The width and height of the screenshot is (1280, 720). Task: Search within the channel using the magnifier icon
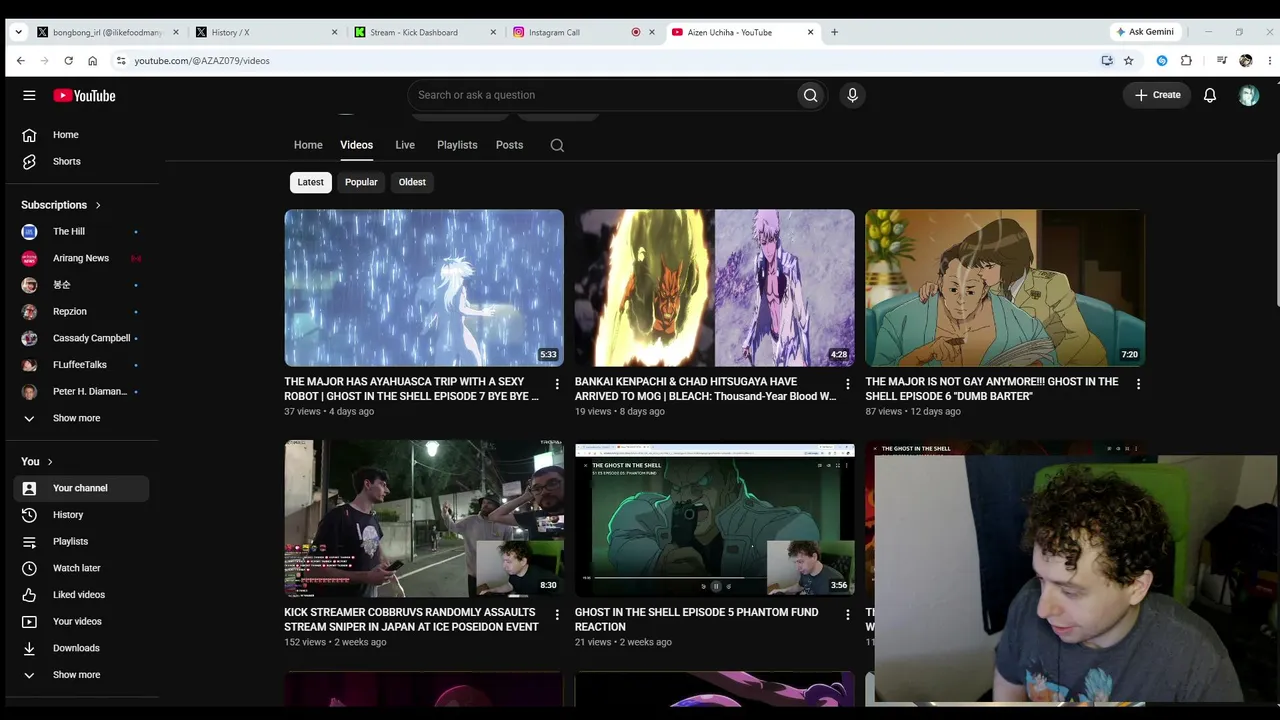(x=557, y=145)
